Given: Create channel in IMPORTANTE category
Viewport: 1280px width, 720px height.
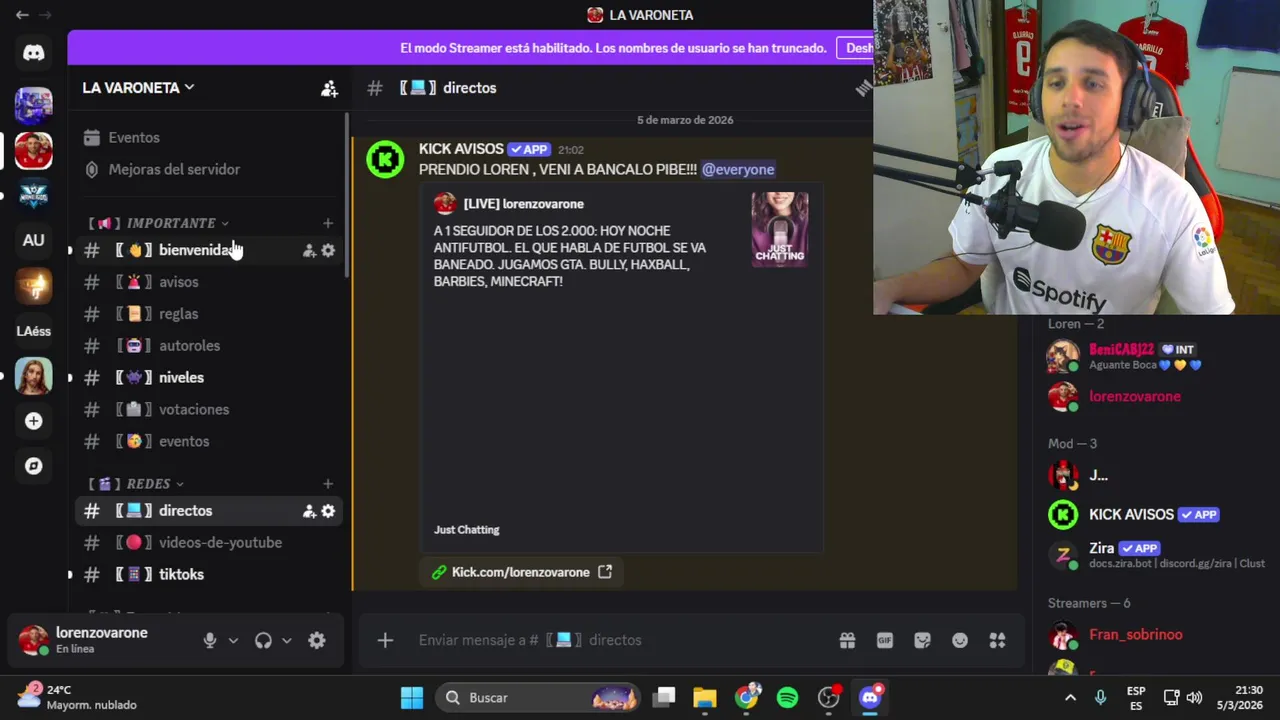Looking at the screenshot, I should [x=328, y=223].
